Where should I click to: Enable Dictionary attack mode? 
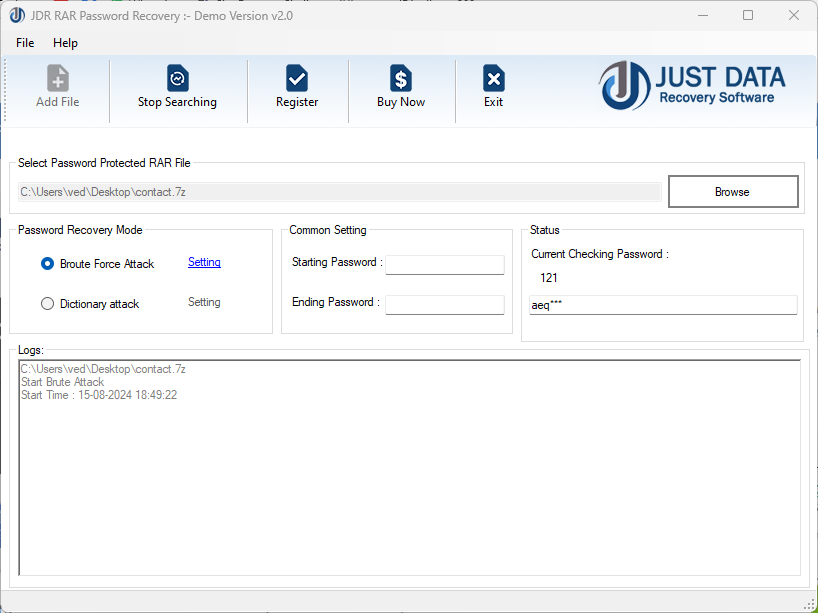pos(47,303)
